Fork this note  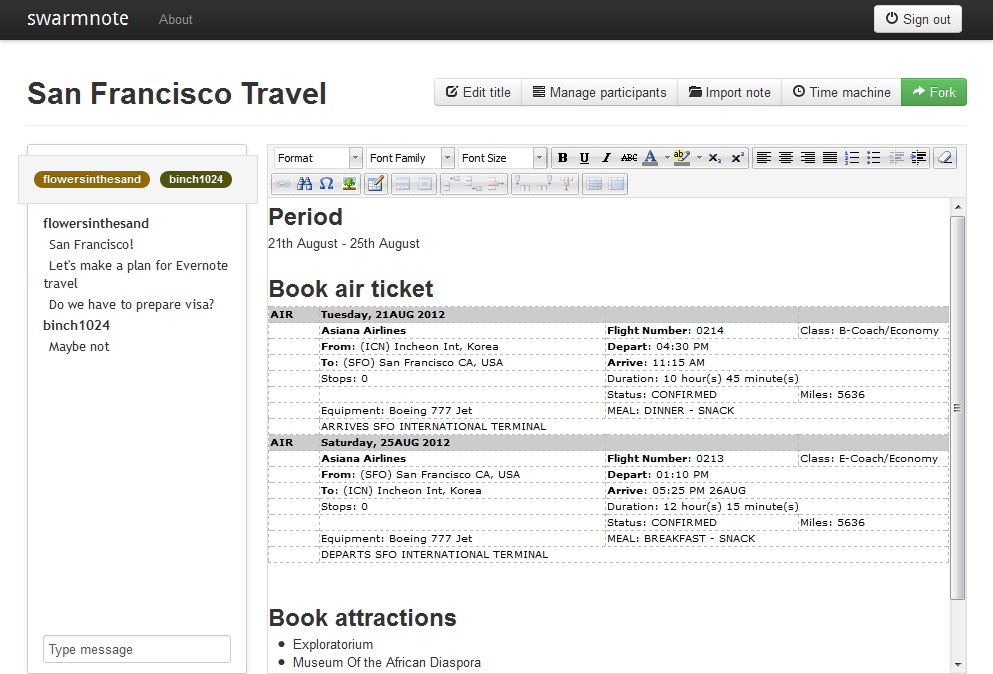pyautogui.click(x=933, y=92)
